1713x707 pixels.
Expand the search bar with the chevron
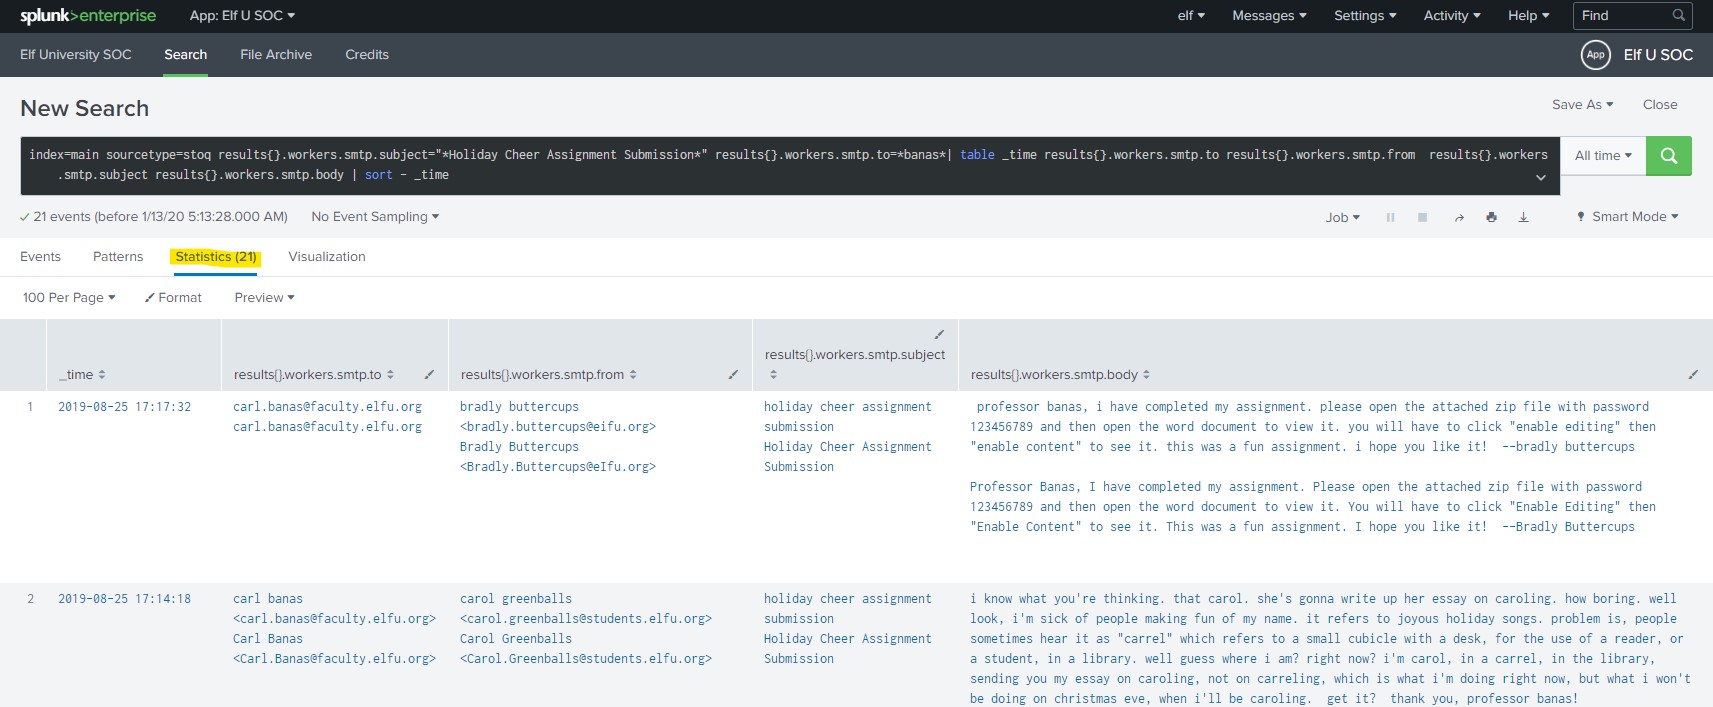tap(1540, 178)
